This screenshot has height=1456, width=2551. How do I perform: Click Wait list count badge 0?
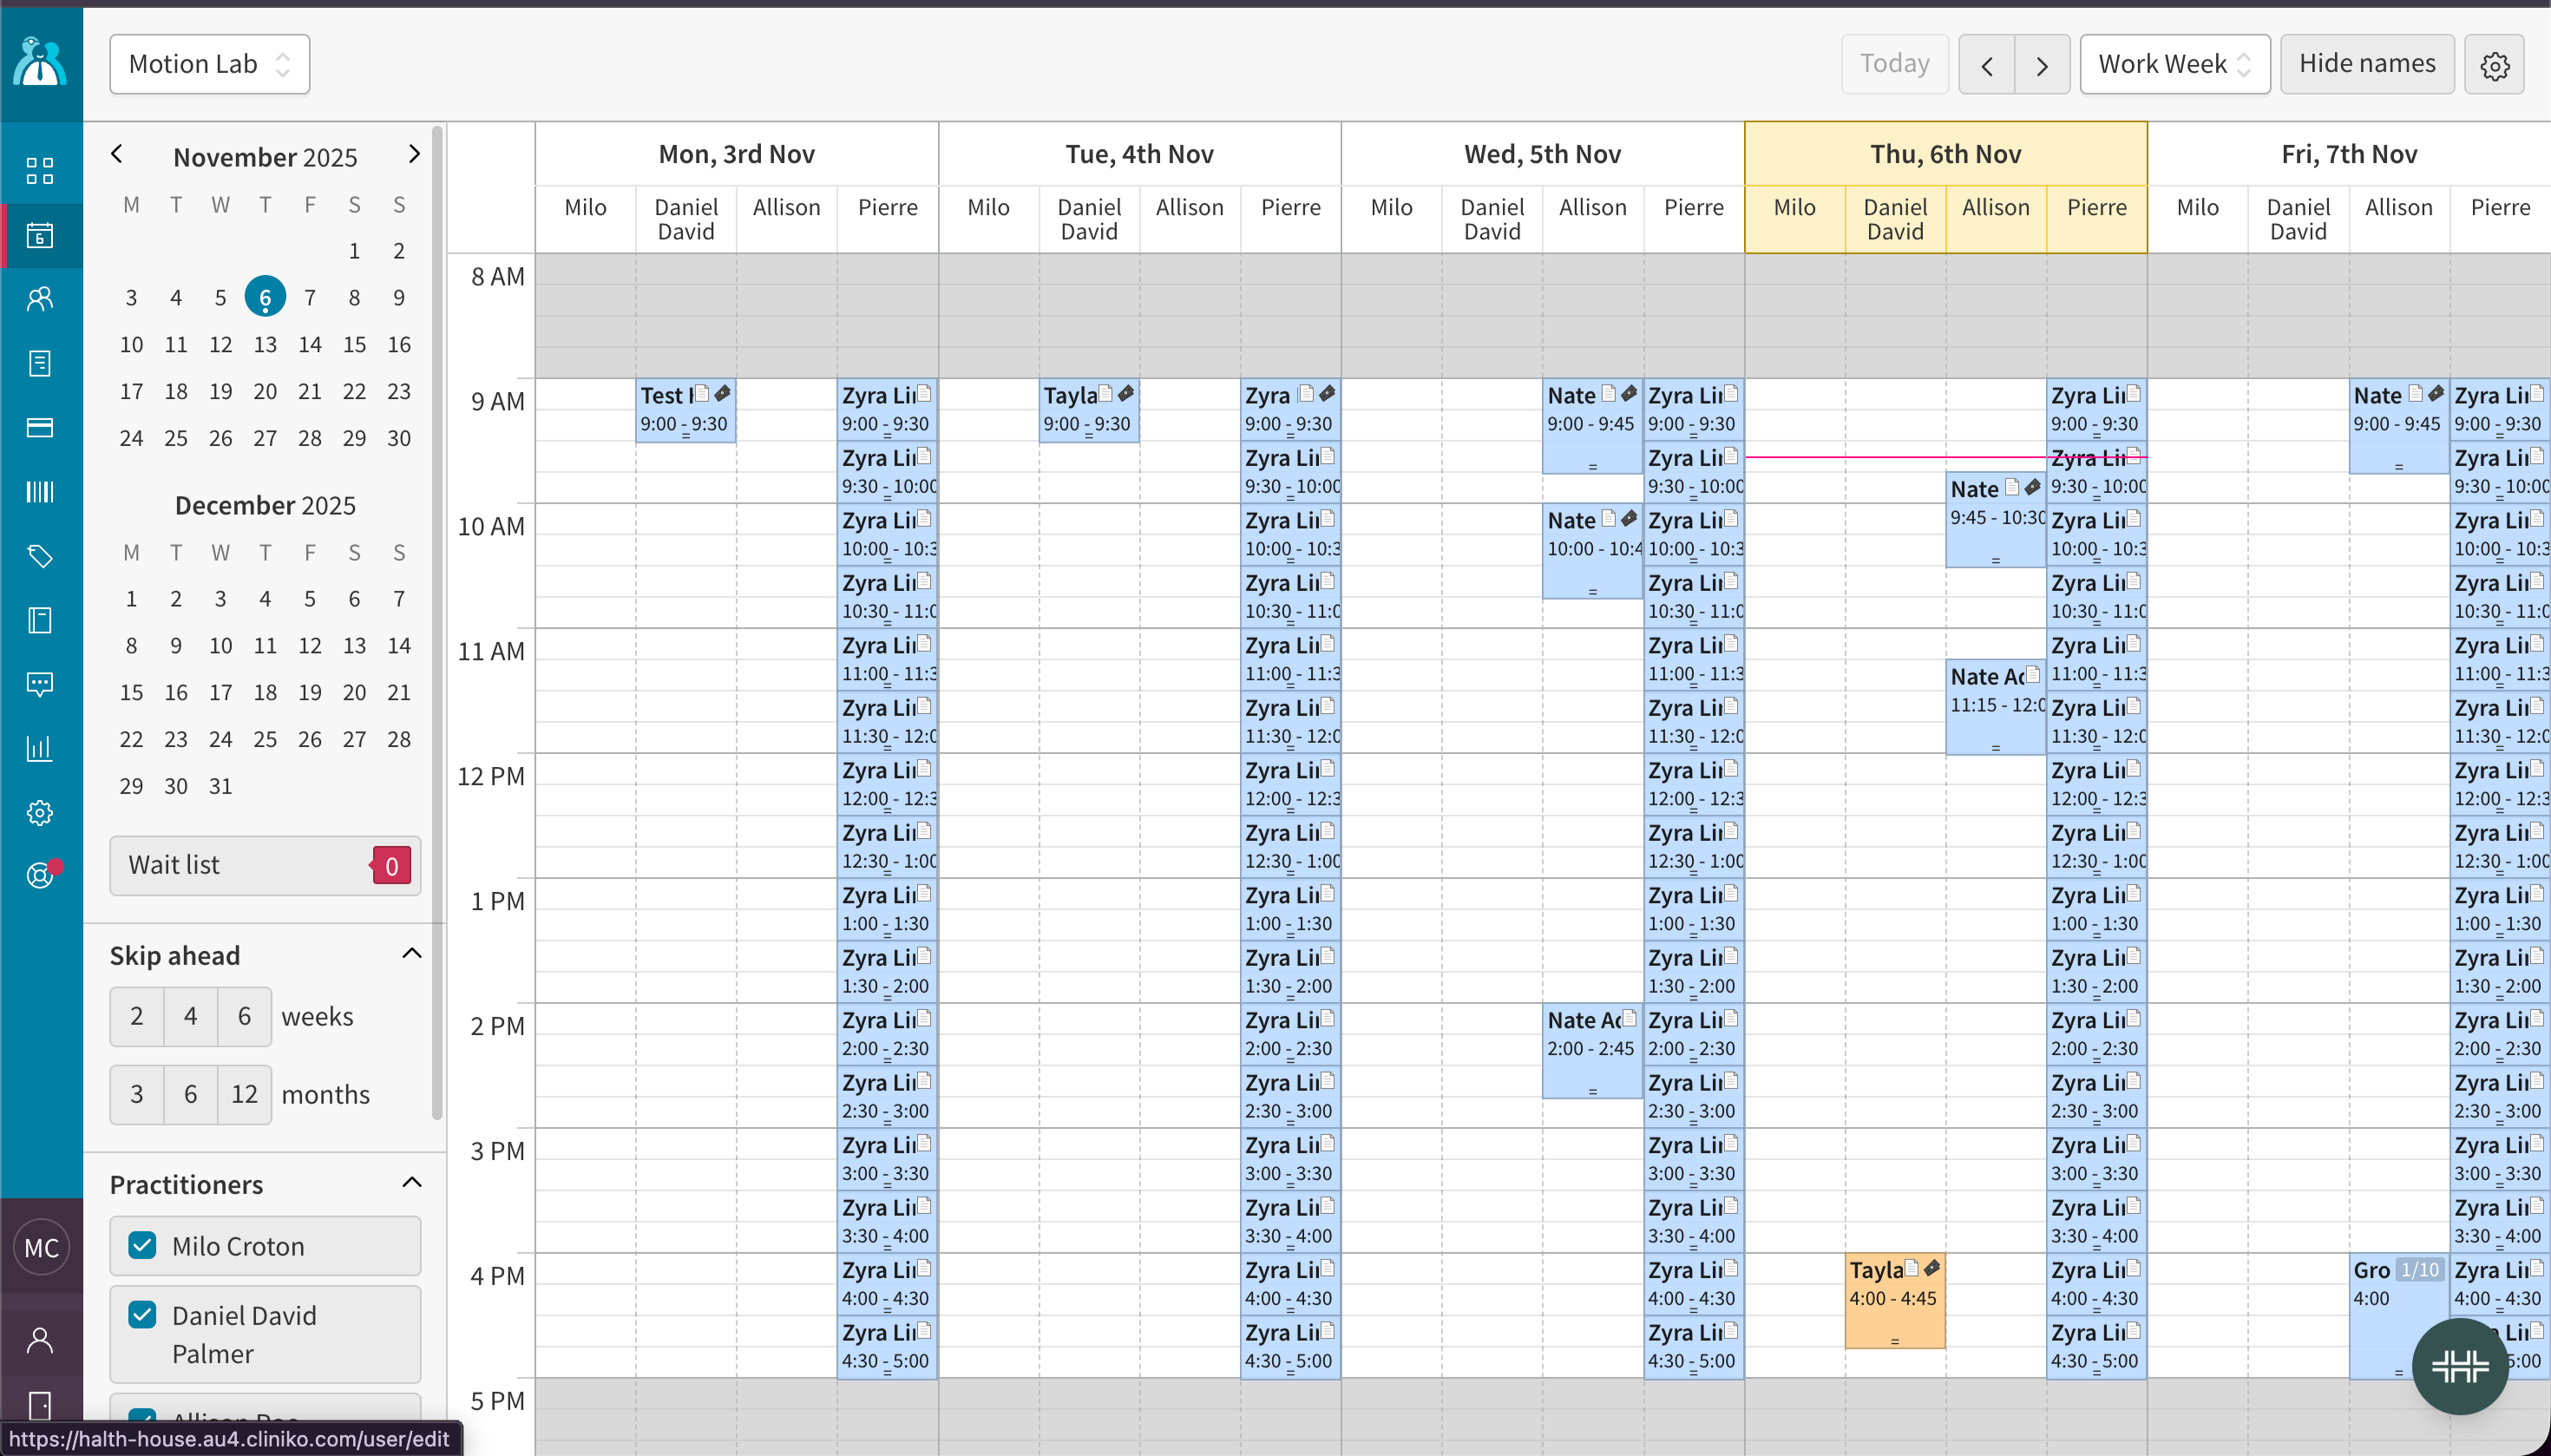391,865
